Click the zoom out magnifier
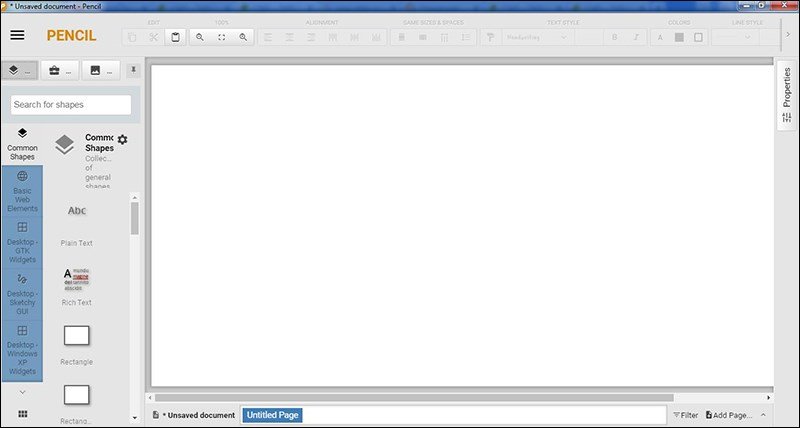800x428 pixels. point(200,37)
